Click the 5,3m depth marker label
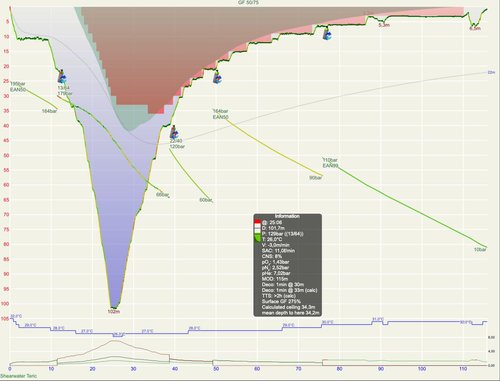The height and width of the screenshot is (381, 500). (384, 25)
